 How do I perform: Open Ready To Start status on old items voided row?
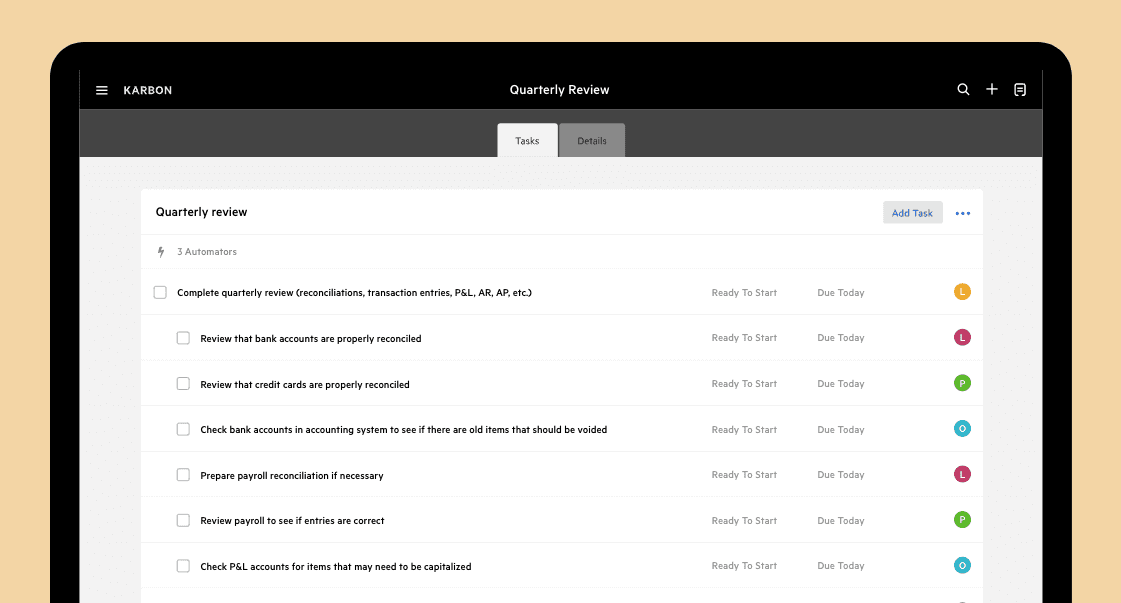click(744, 429)
